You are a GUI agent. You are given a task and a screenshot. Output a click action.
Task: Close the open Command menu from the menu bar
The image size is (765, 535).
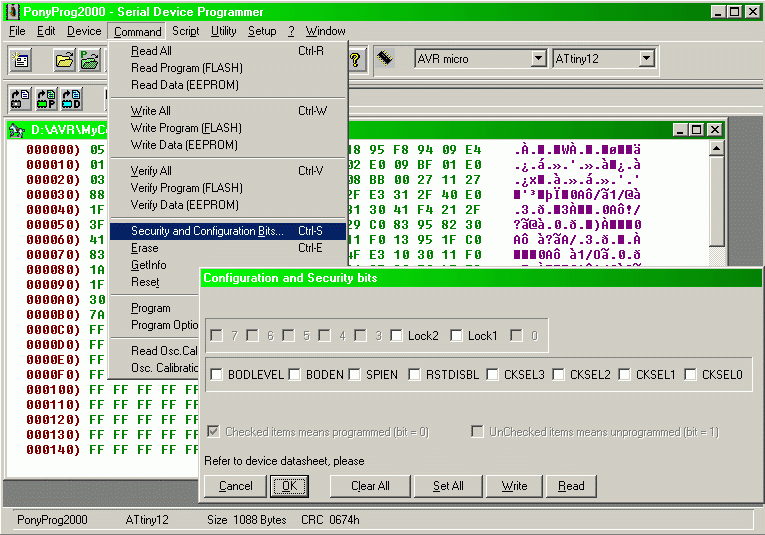coord(138,31)
